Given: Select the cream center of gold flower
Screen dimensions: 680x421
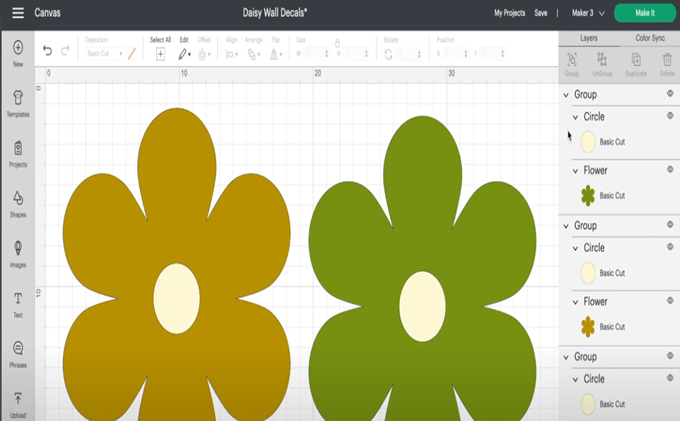Looking at the screenshot, I should tap(177, 299).
